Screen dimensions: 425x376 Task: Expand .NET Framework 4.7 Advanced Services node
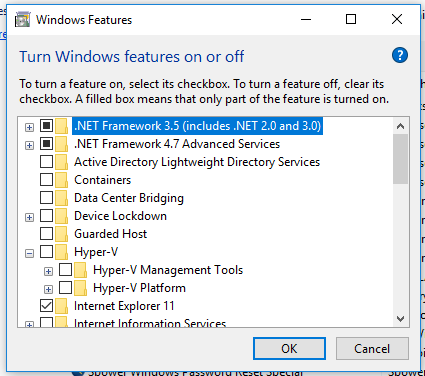tap(29, 145)
